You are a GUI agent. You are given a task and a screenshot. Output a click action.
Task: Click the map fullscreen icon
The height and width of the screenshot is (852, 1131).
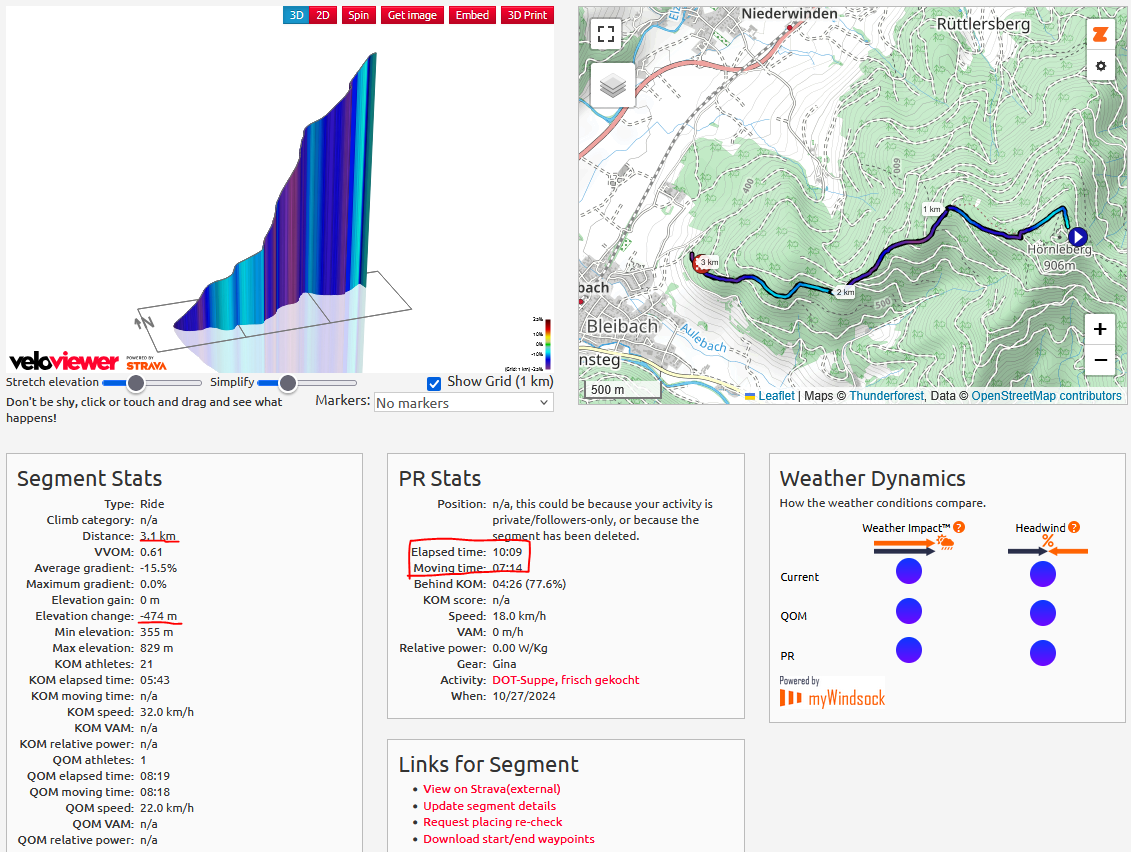[605, 34]
